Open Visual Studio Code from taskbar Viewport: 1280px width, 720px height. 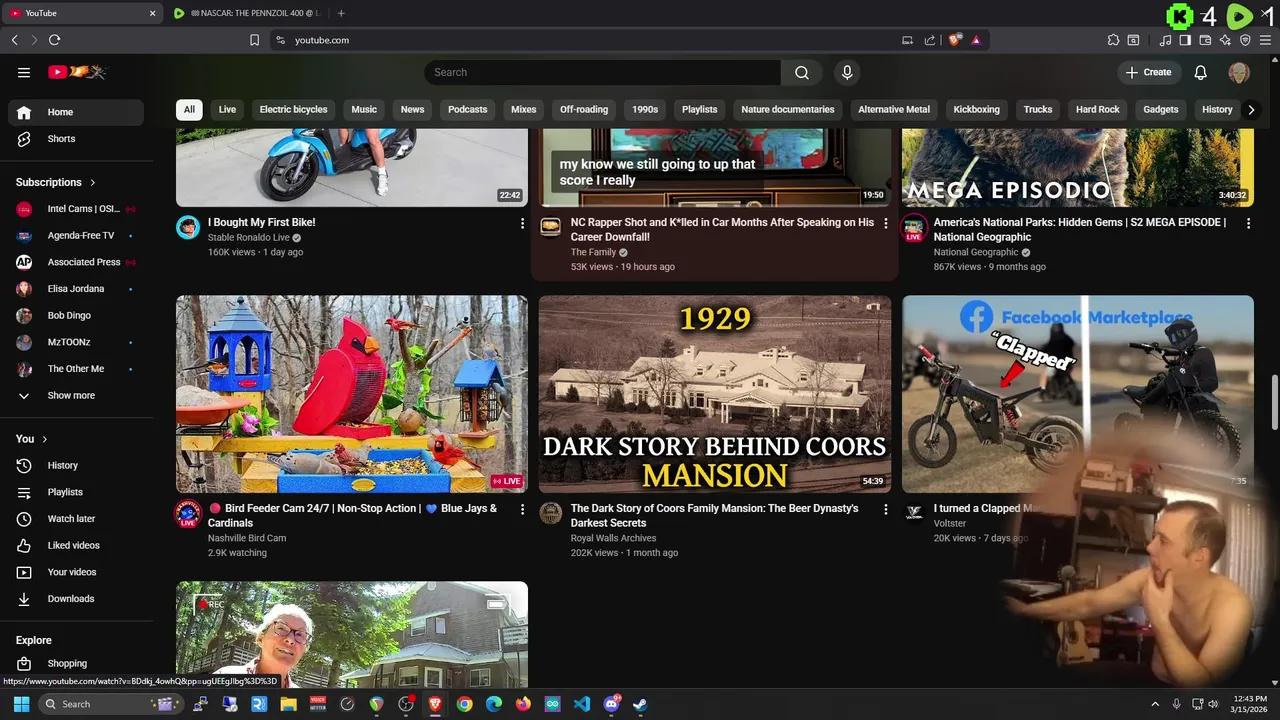582,704
